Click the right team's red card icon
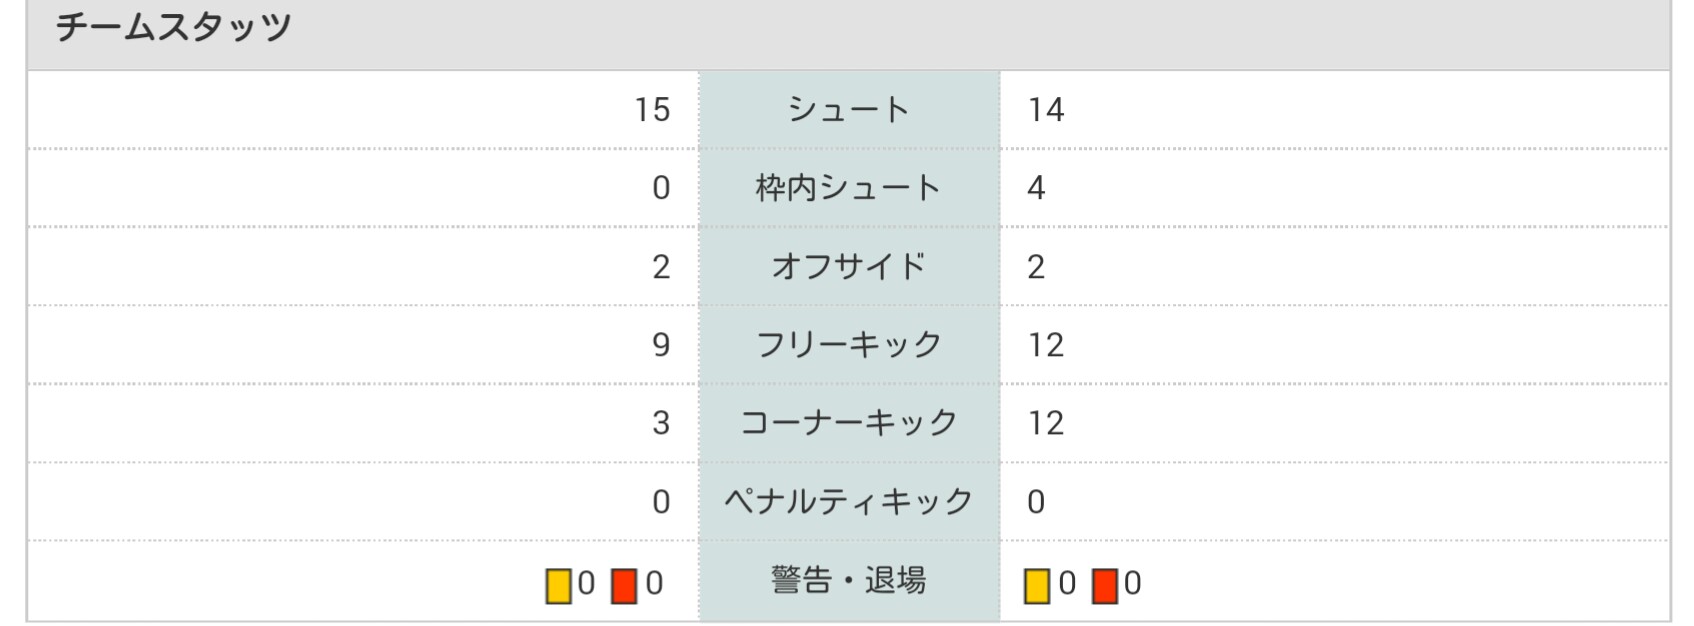The height and width of the screenshot is (626, 1694). tap(1104, 585)
